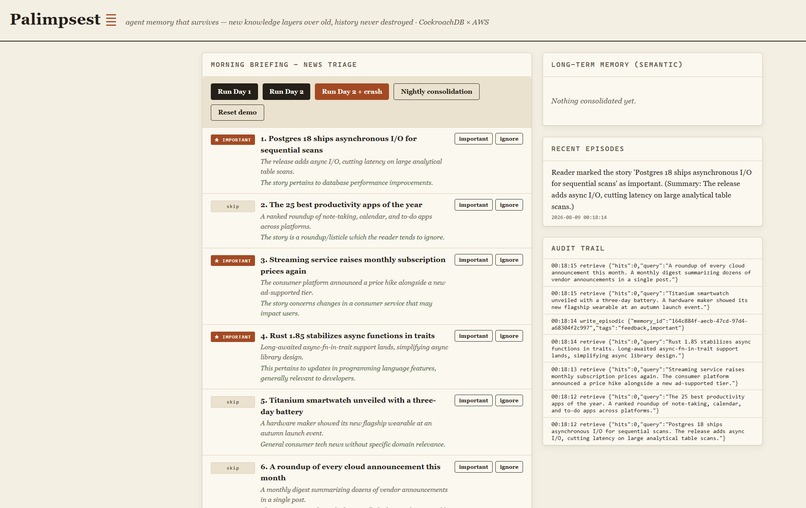806x508 pixels.
Task: Mark the Rust 1.85 story important
Action: pyautogui.click(x=473, y=336)
